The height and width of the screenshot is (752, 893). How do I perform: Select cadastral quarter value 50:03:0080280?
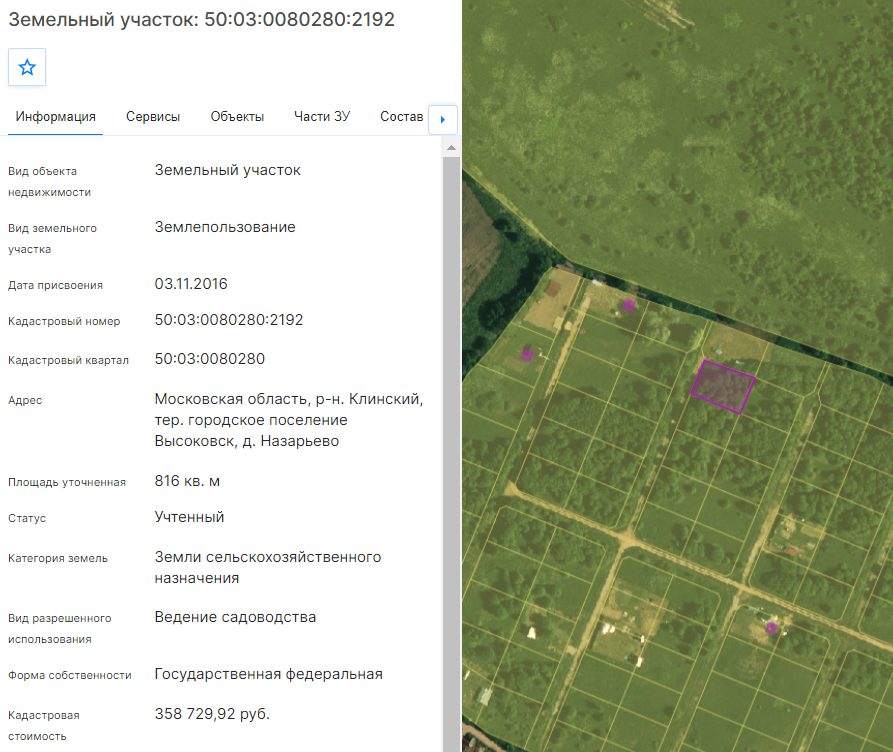pyautogui.click(x=210, y=359)
